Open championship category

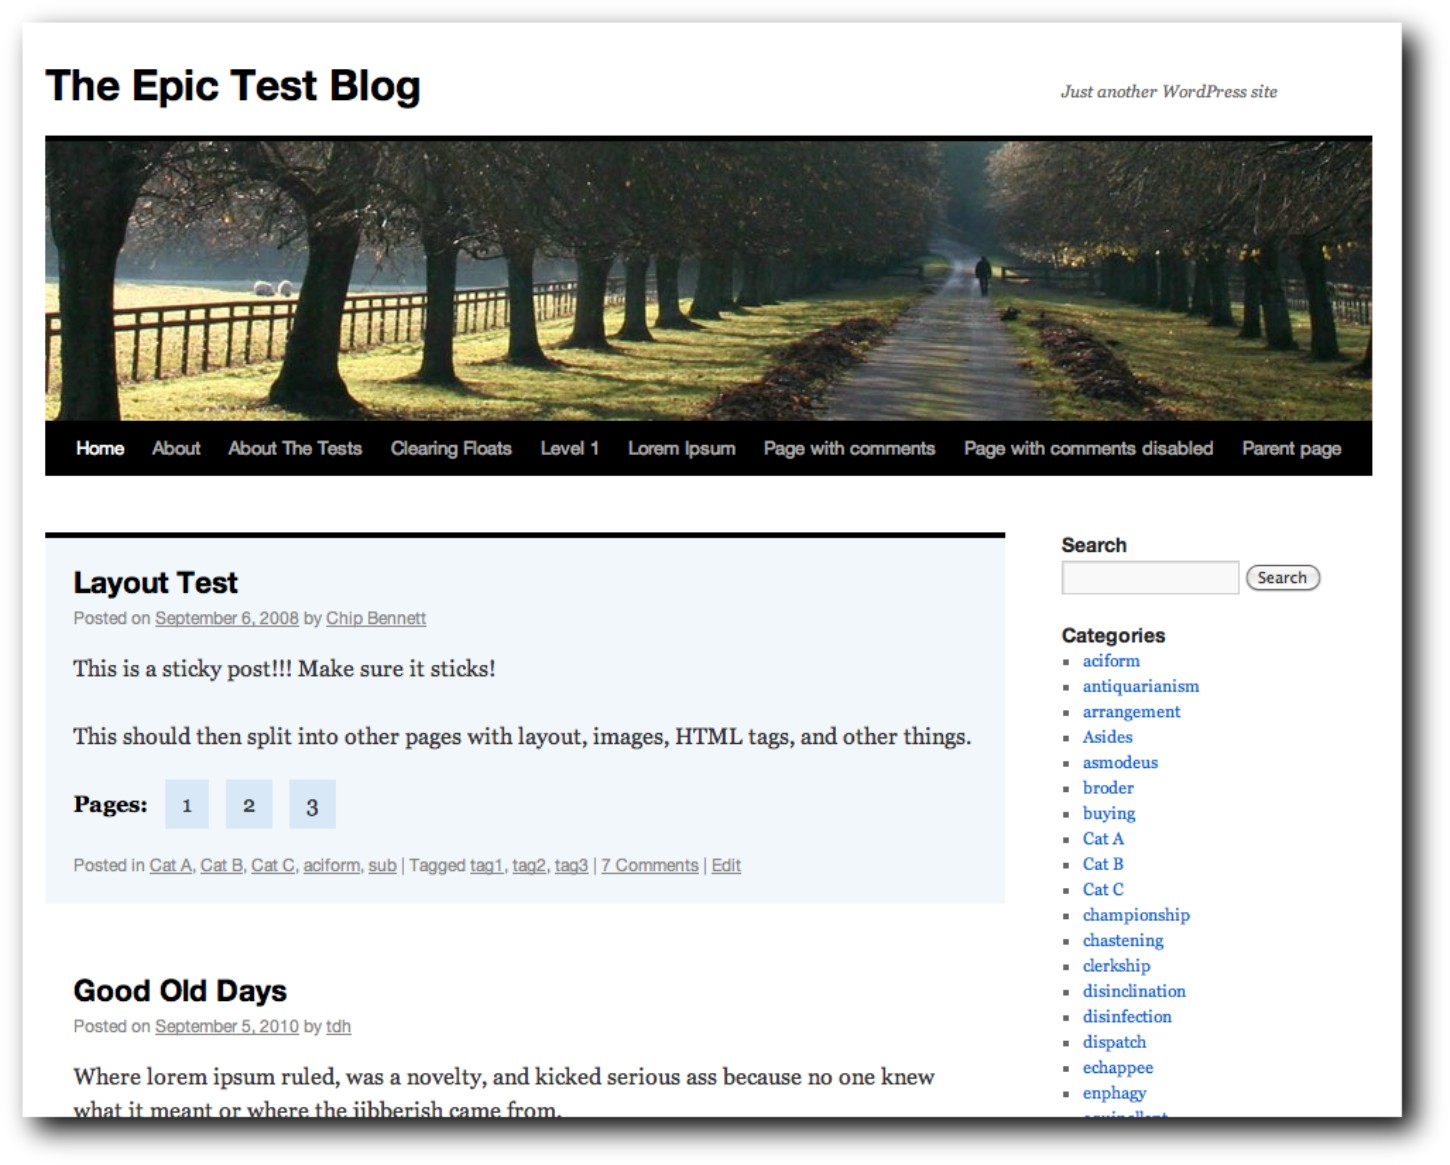pos(1136,915)
